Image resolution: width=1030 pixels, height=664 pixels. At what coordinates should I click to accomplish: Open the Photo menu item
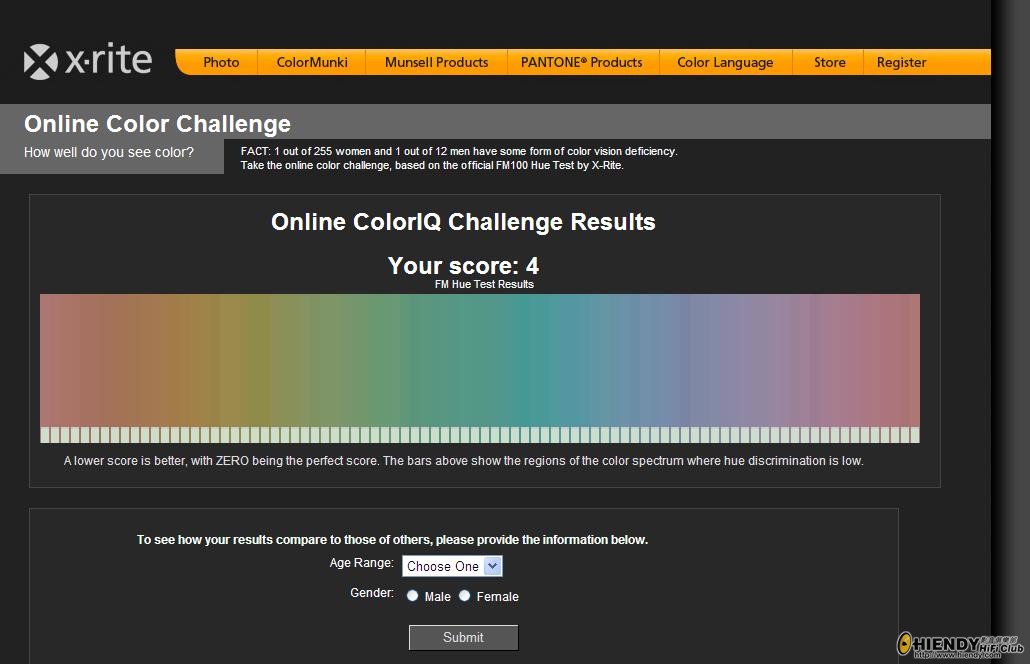point(221,62)
